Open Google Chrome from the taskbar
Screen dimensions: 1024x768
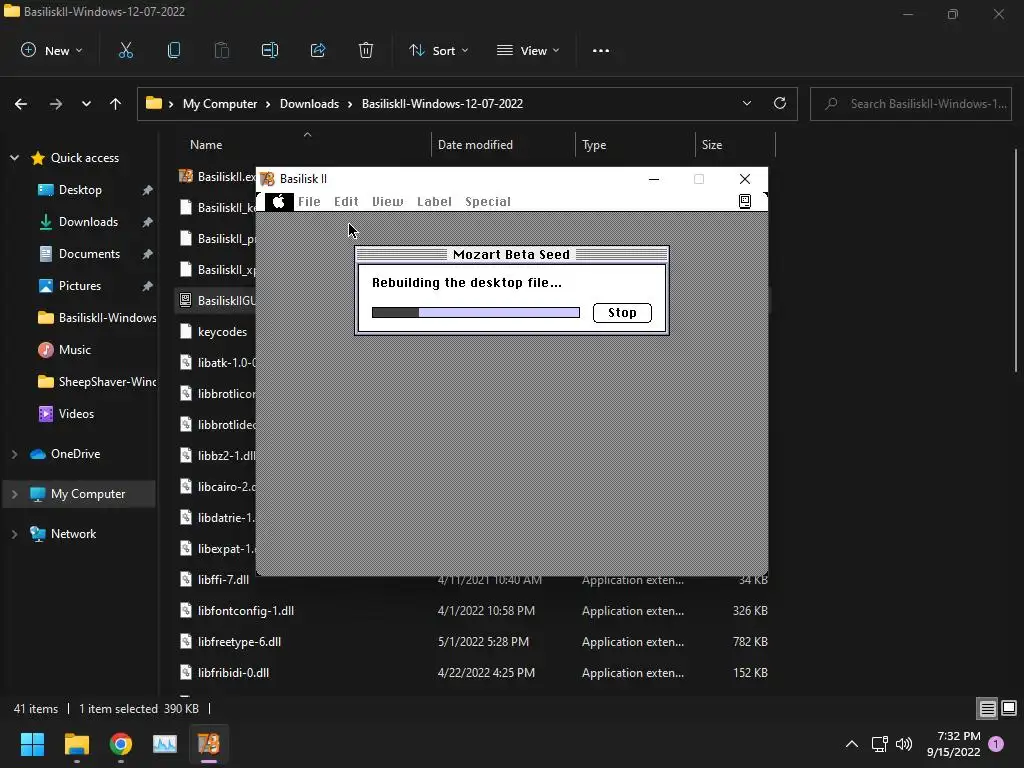[x=121, y=744]
